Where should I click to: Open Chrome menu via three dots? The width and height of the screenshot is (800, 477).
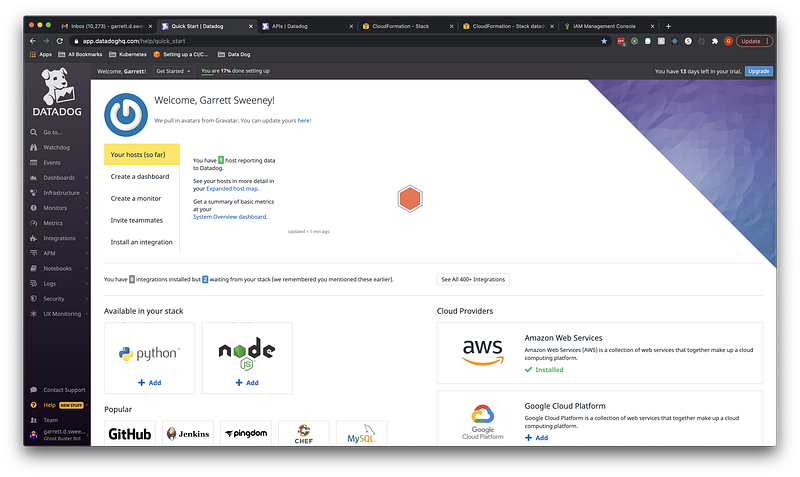point(767,41)
